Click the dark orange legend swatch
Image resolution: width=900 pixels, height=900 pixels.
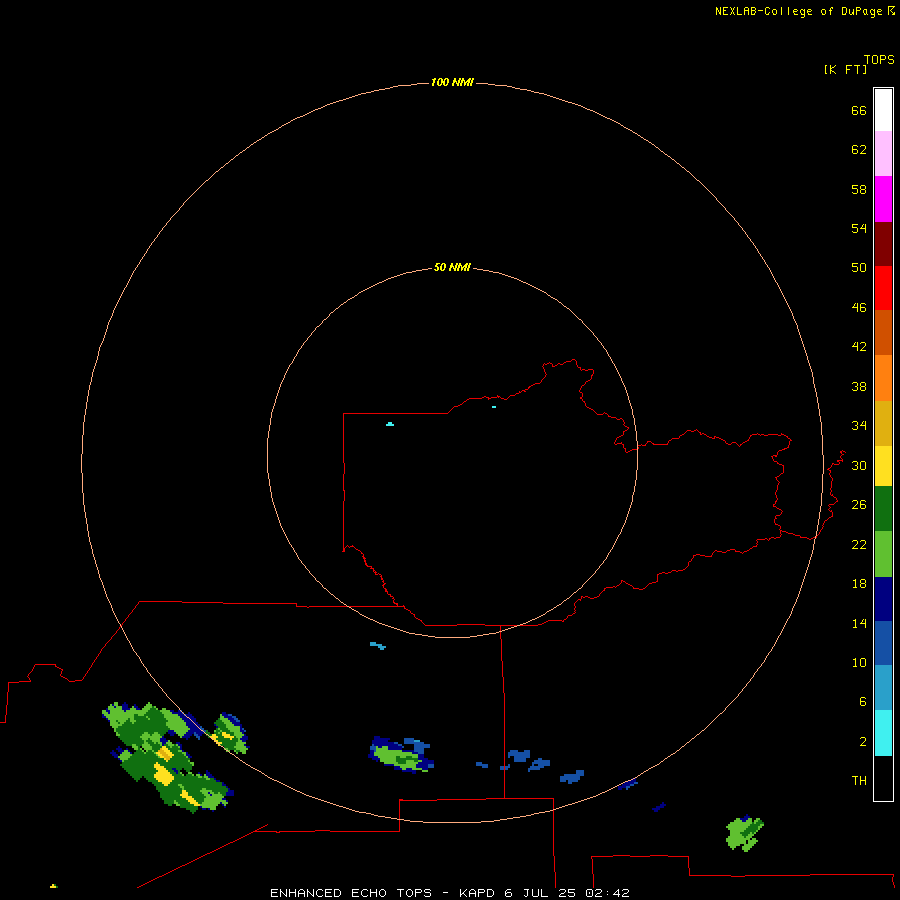(x=883, y=333)
